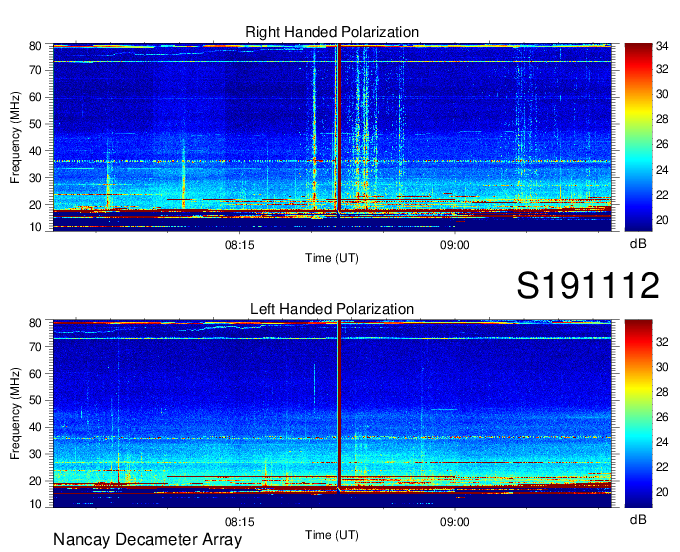Click the "10" frequency tick of the Left Handed plot
The width and height of the screenshot is (680, 552).
[35, 504]
